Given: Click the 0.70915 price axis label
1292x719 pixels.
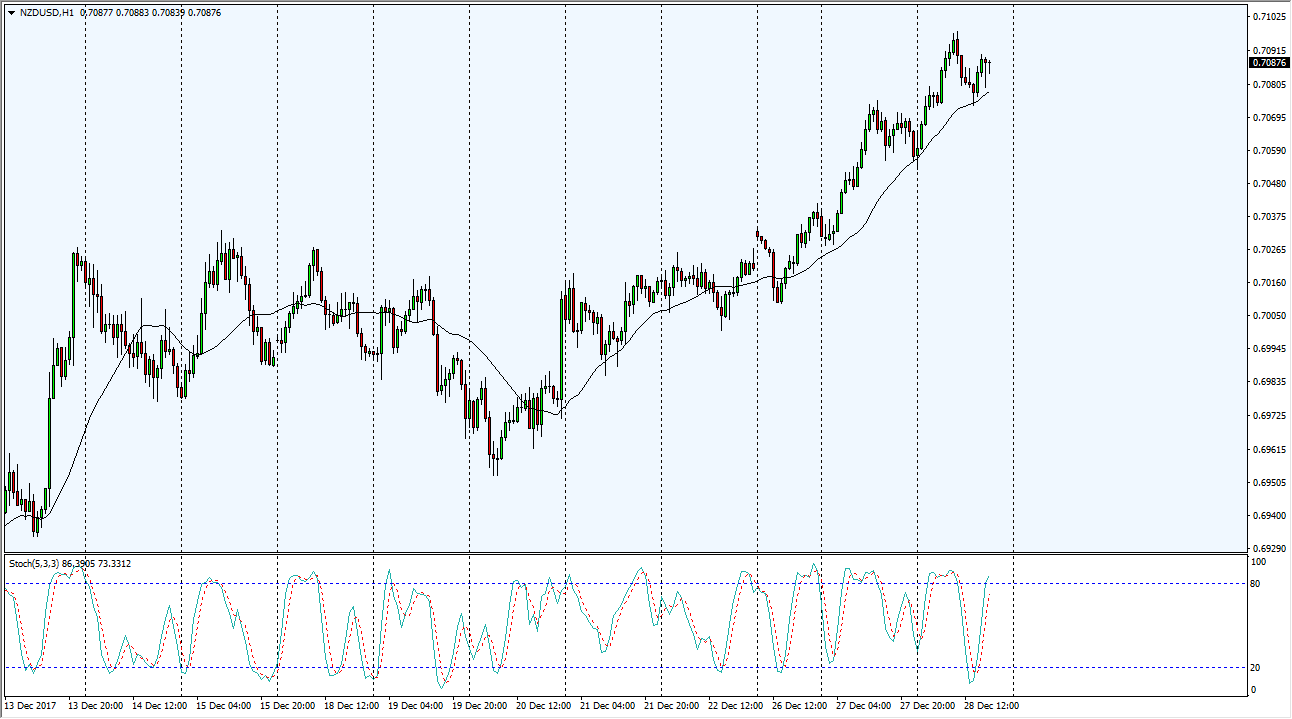Looking at the screenshot, I should tap(1268, 50).
